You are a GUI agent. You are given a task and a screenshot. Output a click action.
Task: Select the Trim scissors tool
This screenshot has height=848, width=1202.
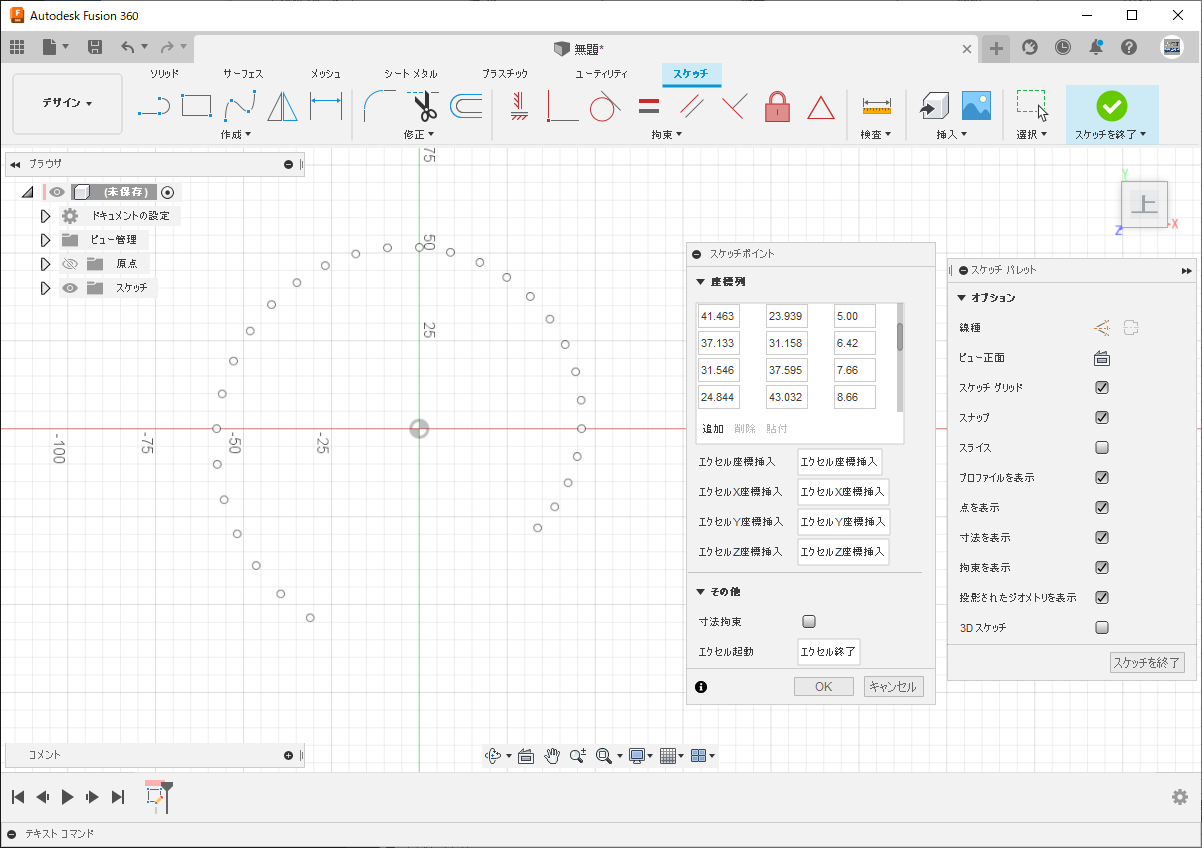tap(423, 106)
